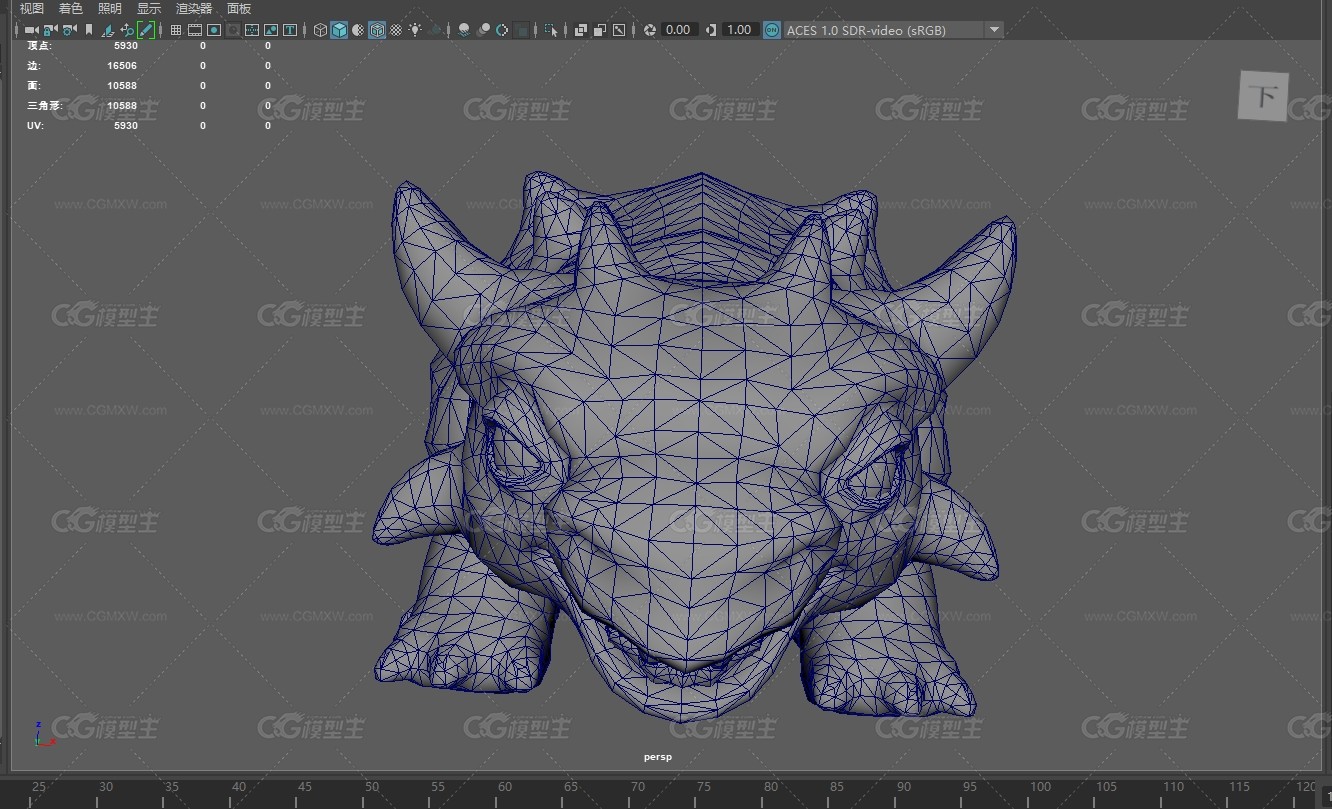The width and height of the screenshot is (1332, 809).
Task: Click Use Default Material icon
Action: click(358, 30)
